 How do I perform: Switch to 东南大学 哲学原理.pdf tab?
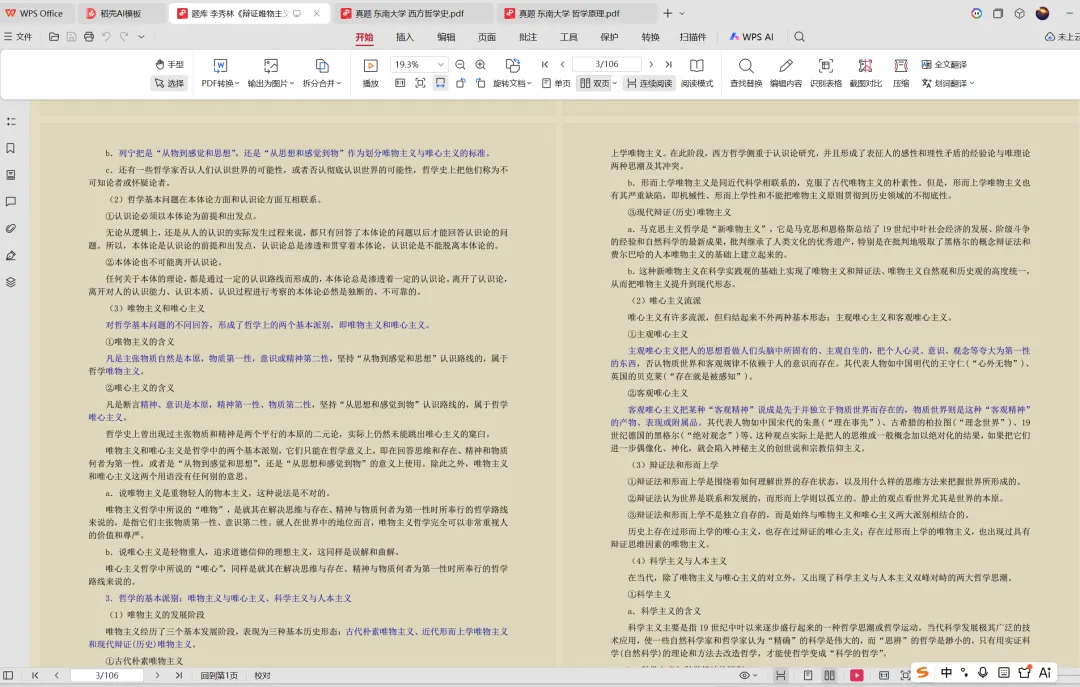[x=575, y=13]
